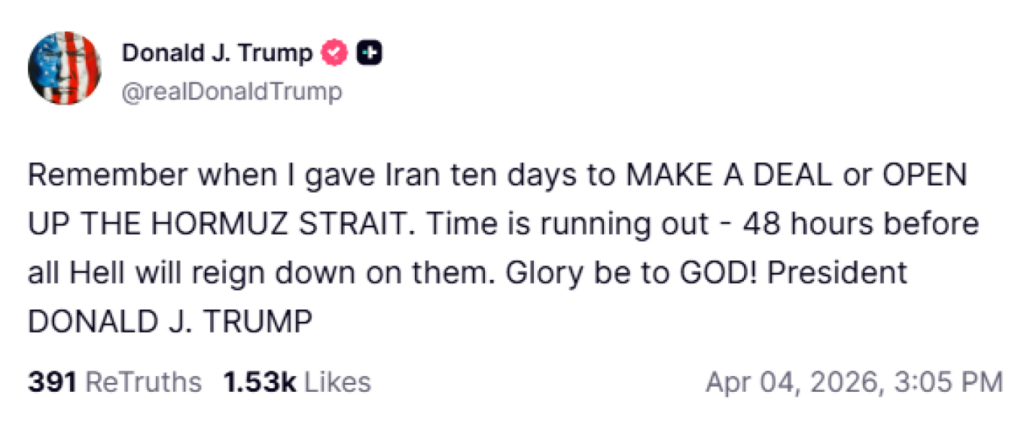Click the @realDonaldTrump handle
Image resolution: width=1024 pixels, height=425 pixels.
[232, 92]
